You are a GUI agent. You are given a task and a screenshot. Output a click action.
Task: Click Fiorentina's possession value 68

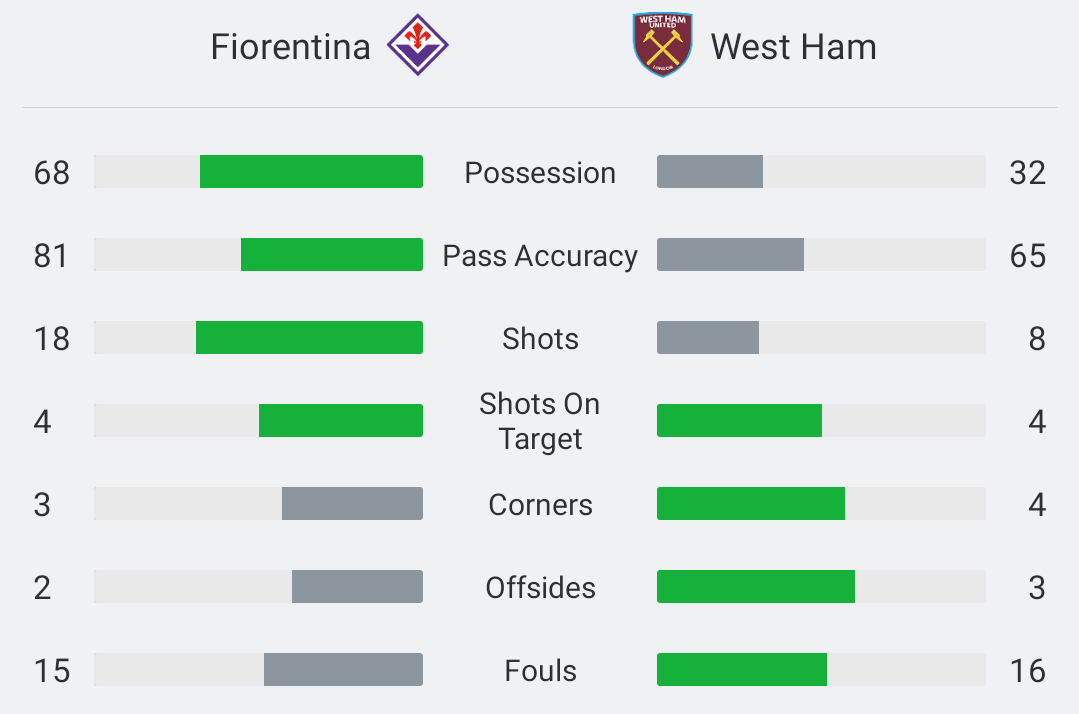coord(52,173)
